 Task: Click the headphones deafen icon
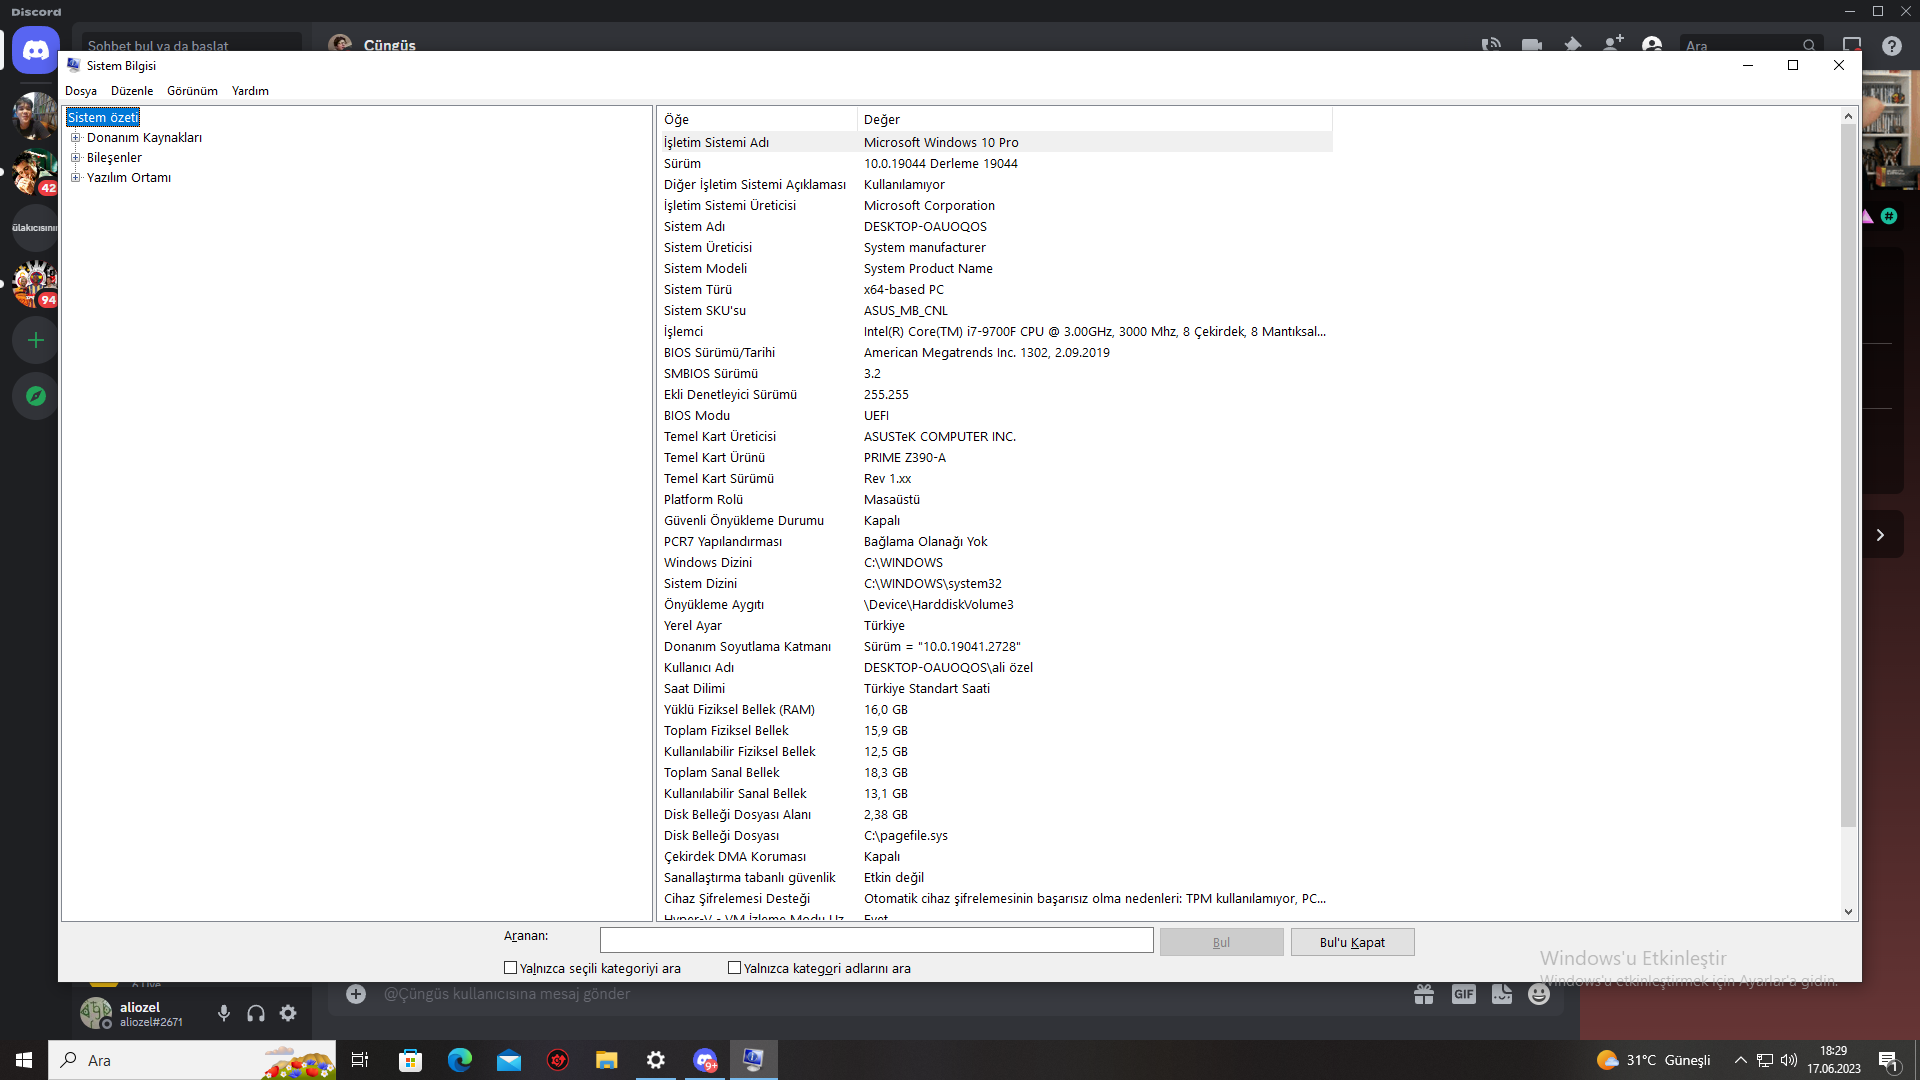click(x=256, y=1013)
